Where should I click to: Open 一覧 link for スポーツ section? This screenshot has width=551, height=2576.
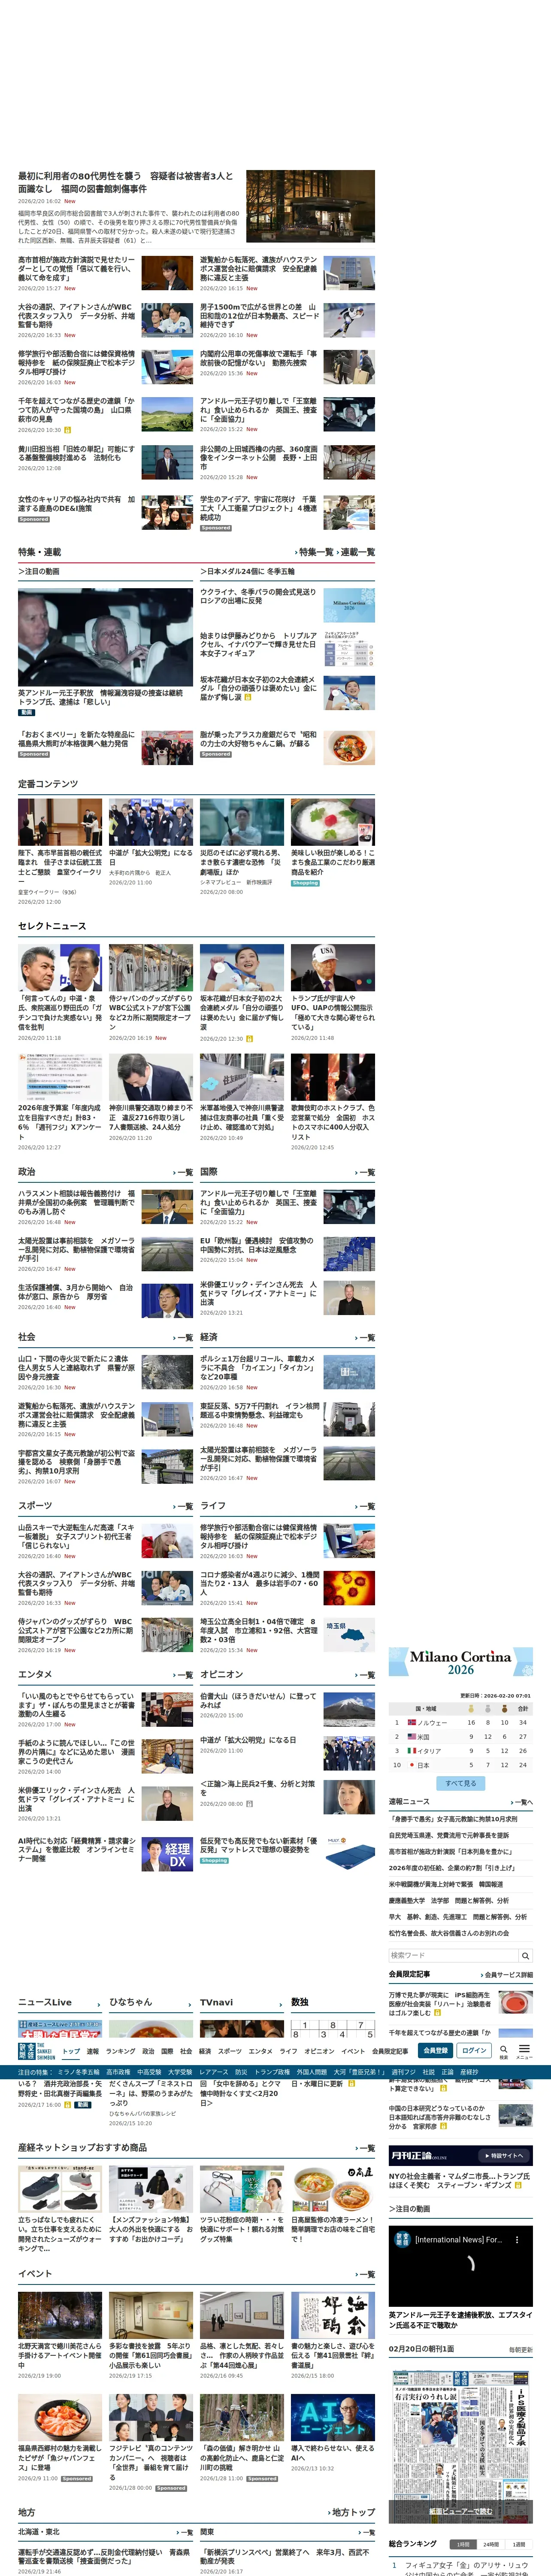(183, 1506)
